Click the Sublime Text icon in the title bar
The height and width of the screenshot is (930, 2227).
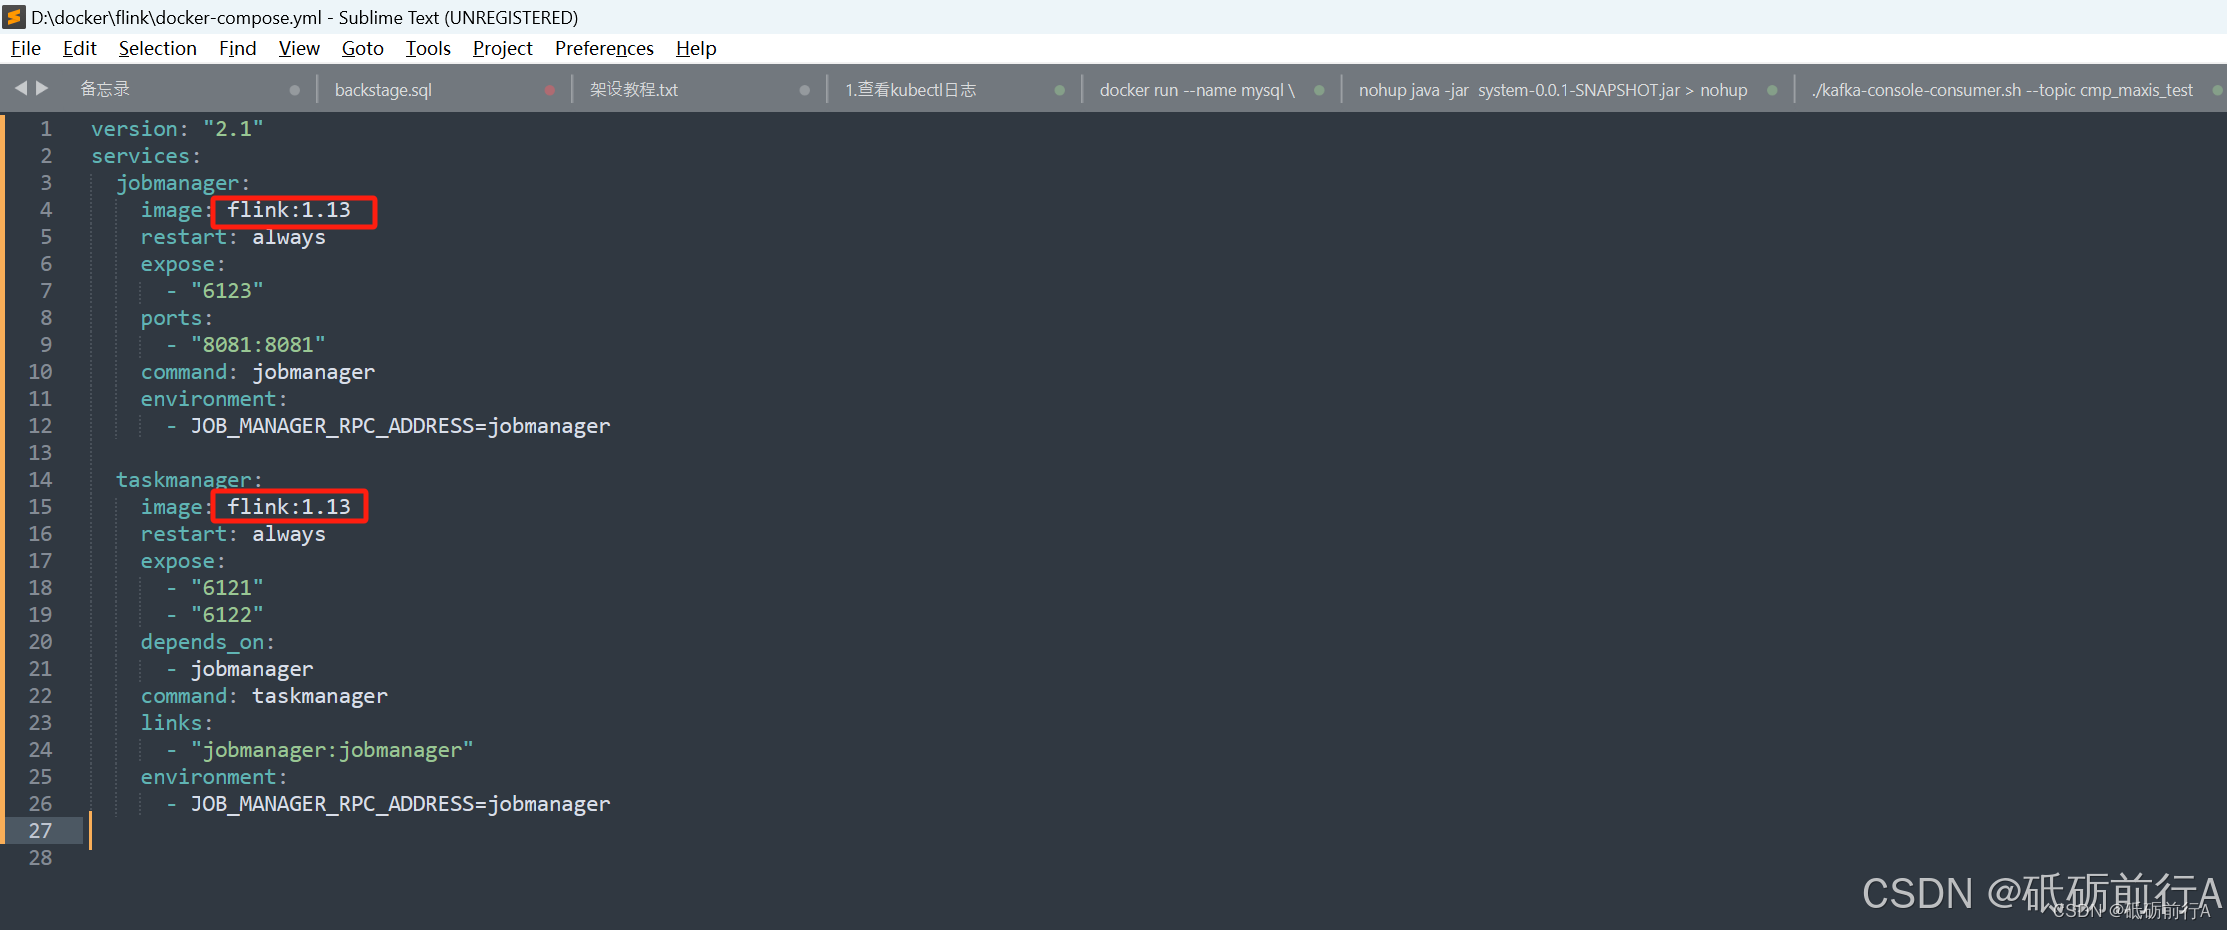(14, 16)
